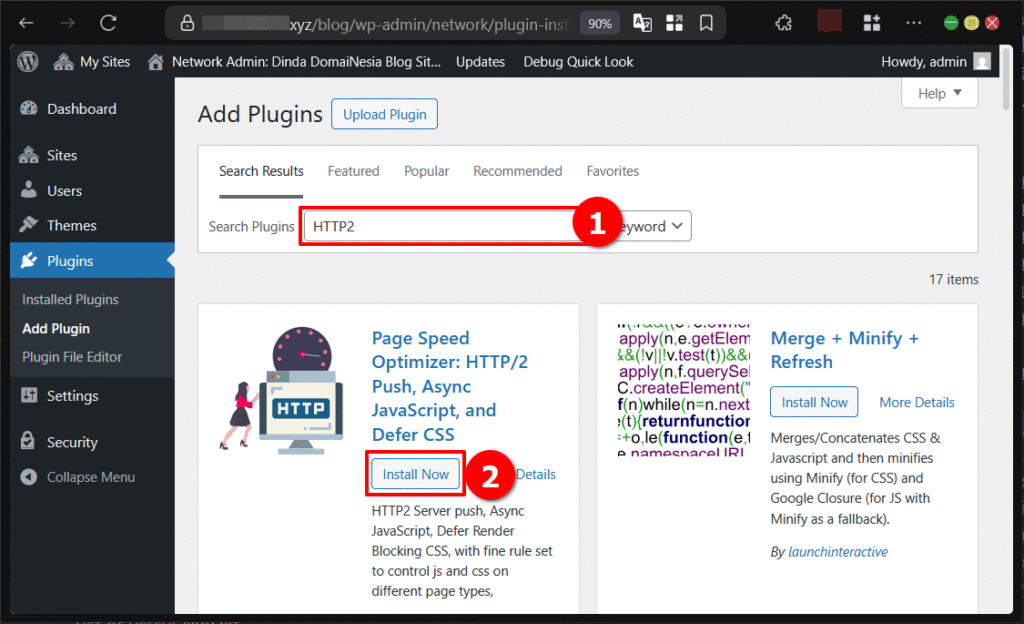Open the WordPress logo menu
1024x624 pixels.
tap(27, 61)
